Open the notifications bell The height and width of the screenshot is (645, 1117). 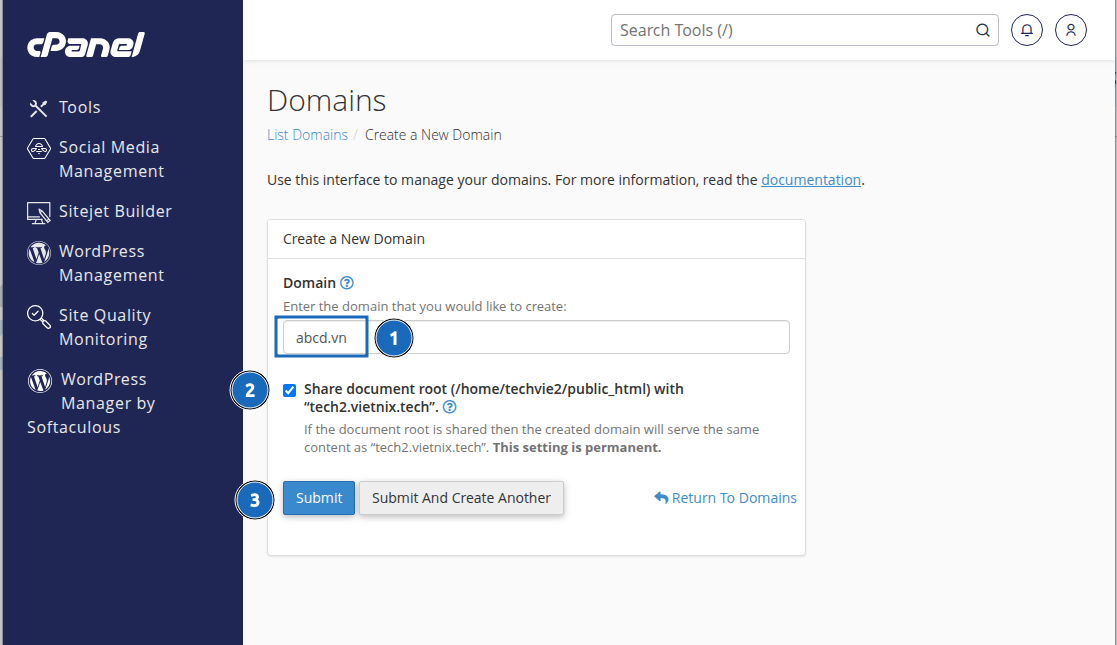(1027, 30)
